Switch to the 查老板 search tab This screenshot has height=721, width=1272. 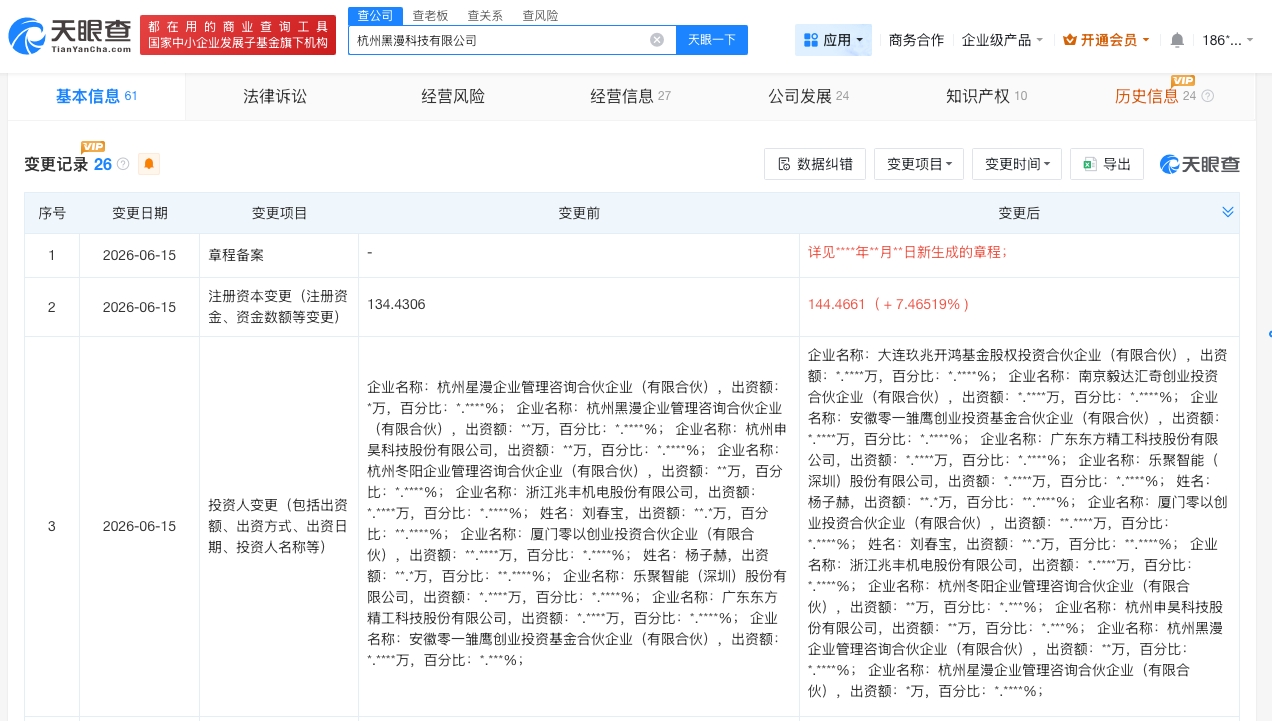[x=430, y=15]
